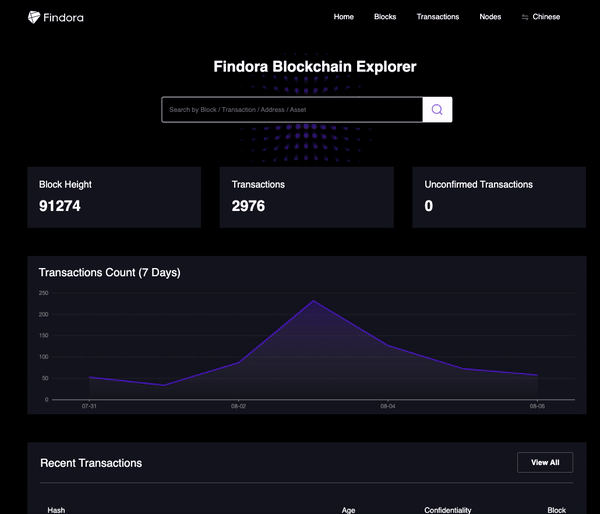Click the chart peak data point

313,301
